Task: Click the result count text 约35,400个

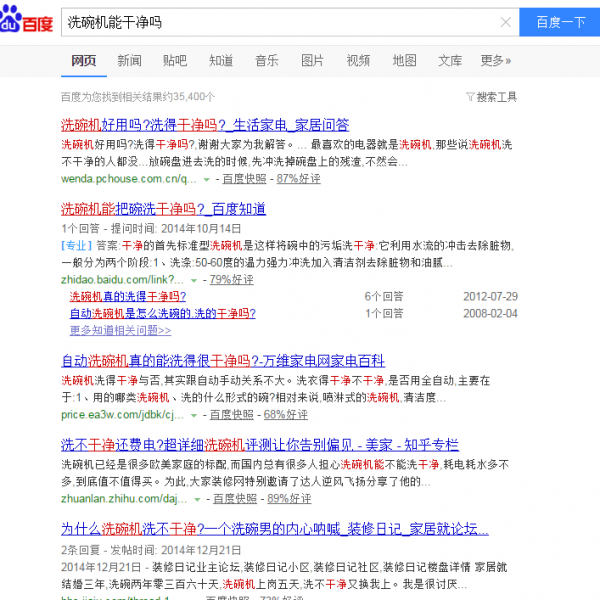Action: pos(188,97)
